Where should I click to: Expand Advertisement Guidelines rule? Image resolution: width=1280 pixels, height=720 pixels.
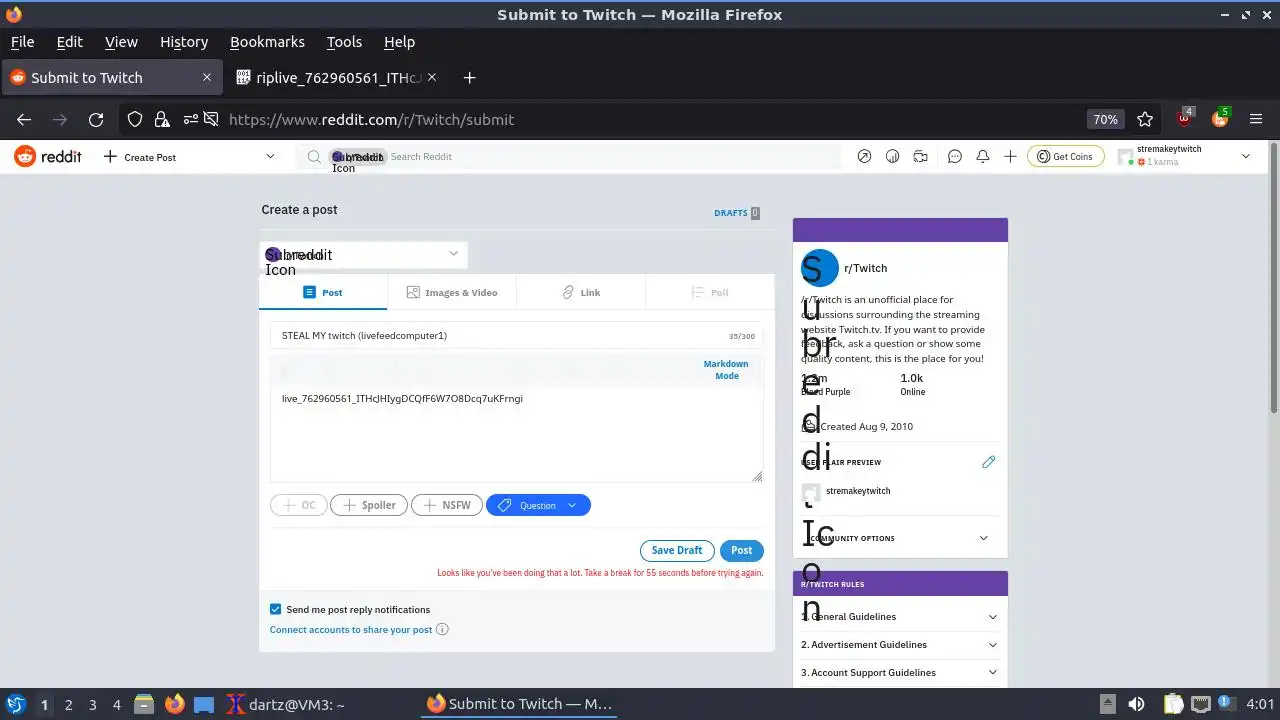click(x=900, y=645)
